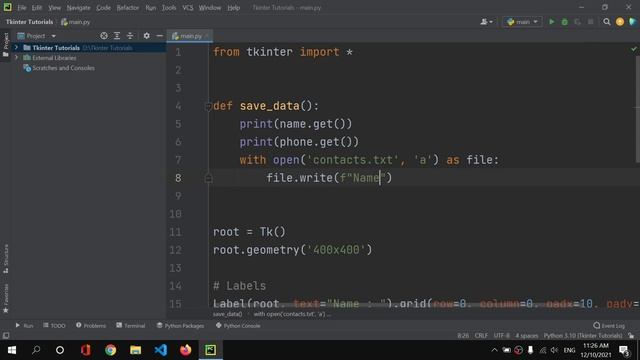640x360 pixels.
Task: Open Python Packages tool window
Action: 180,326
